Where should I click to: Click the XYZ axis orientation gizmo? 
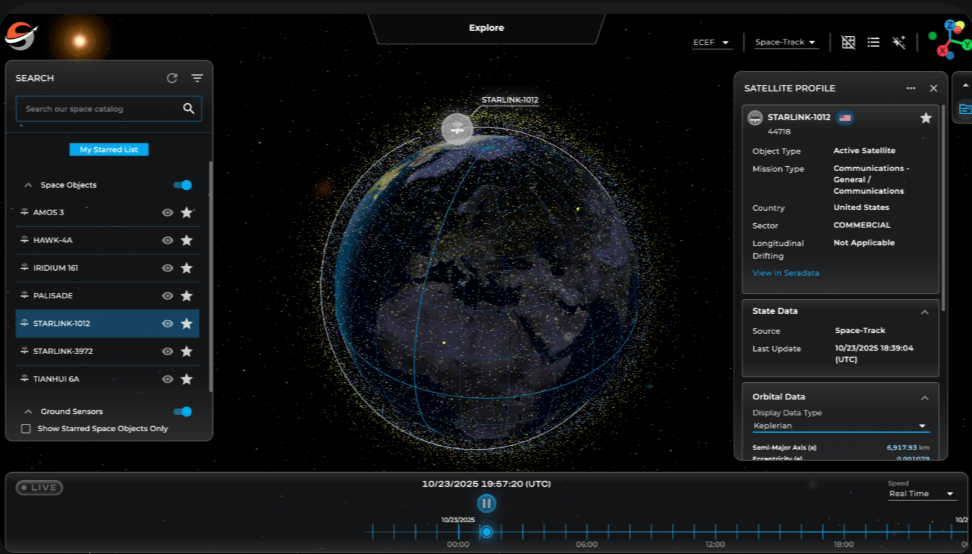click(x=950, y=38)
